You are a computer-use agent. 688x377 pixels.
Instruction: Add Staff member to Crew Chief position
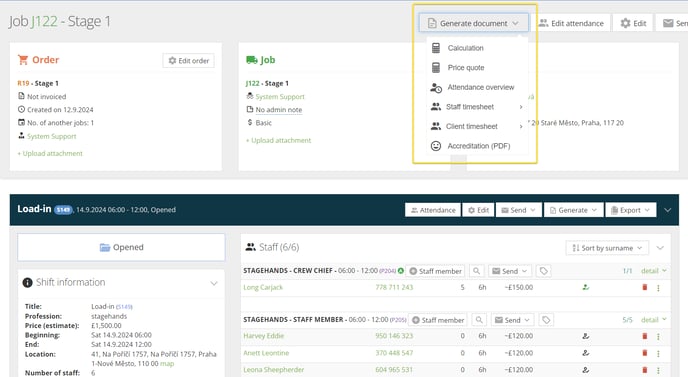(436, 271)
